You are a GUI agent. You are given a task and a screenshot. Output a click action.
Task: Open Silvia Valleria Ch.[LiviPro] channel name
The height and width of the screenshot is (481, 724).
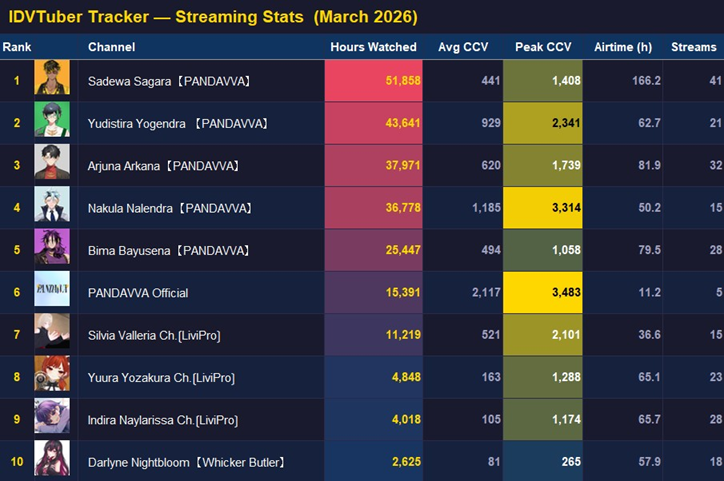(x=154, y=336)
